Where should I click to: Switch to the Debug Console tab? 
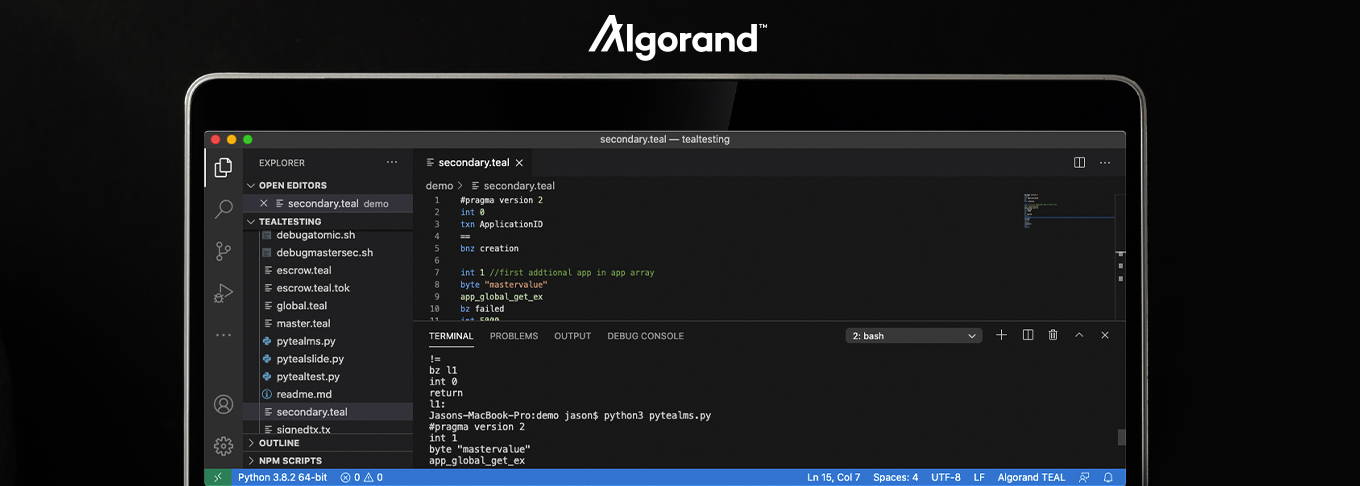tap(645, 336)
